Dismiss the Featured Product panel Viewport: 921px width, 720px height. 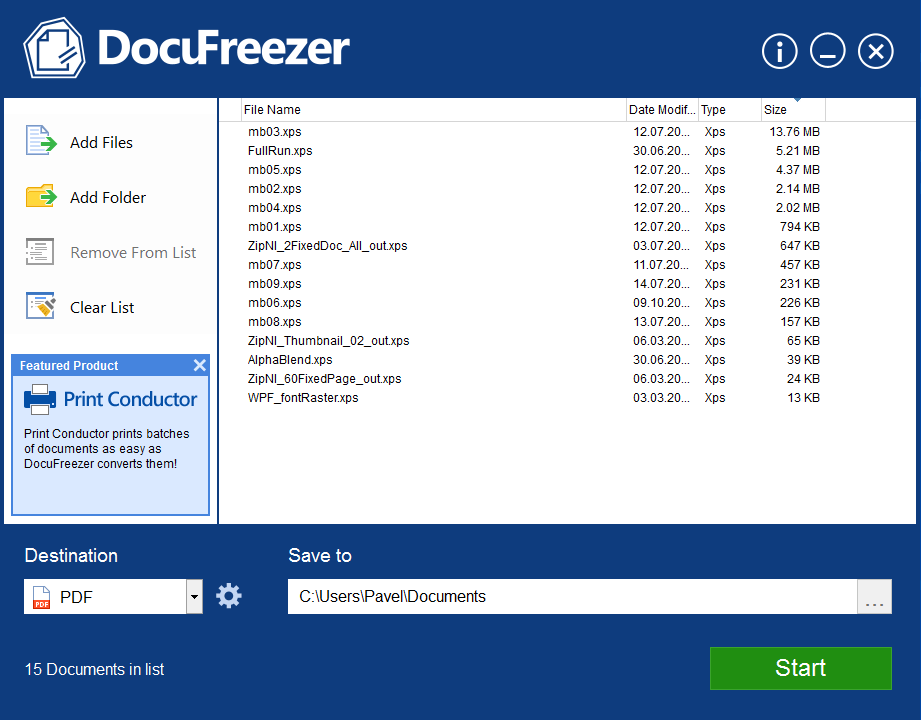point(200,365)
